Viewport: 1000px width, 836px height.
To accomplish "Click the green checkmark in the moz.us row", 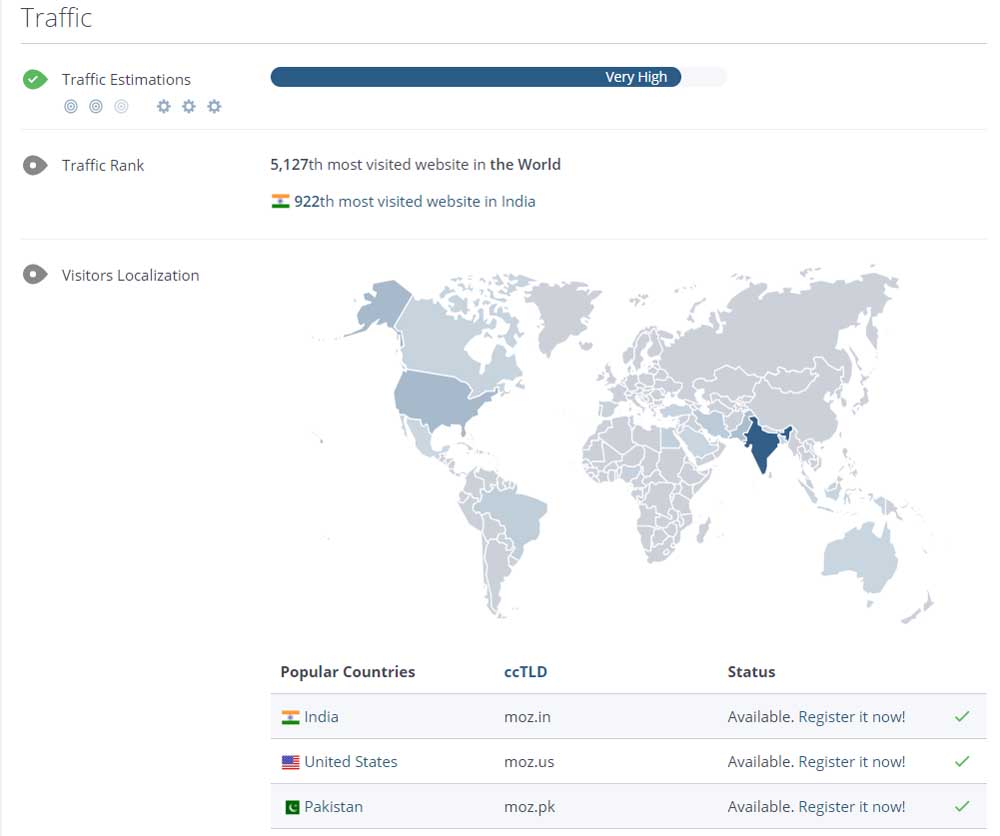I will 962,761.
